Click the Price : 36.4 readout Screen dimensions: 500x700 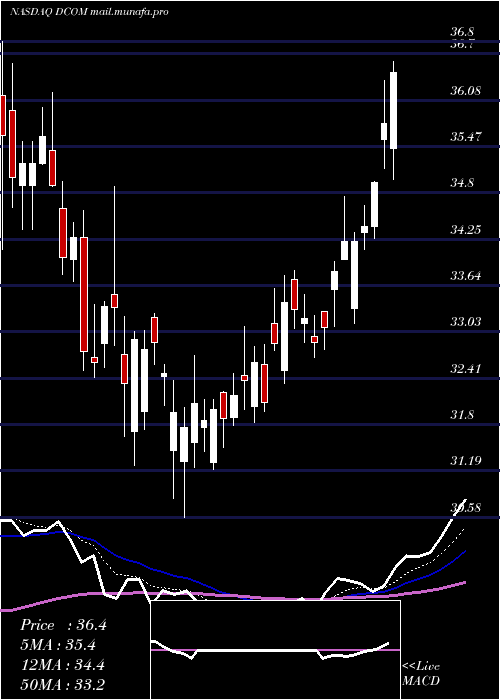coord(63,625)
